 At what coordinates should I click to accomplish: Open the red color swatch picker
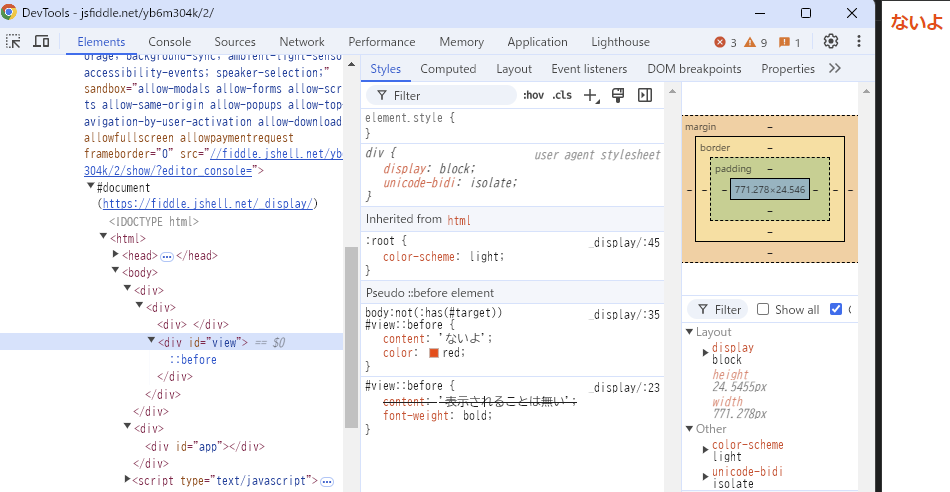pos(434,353)
